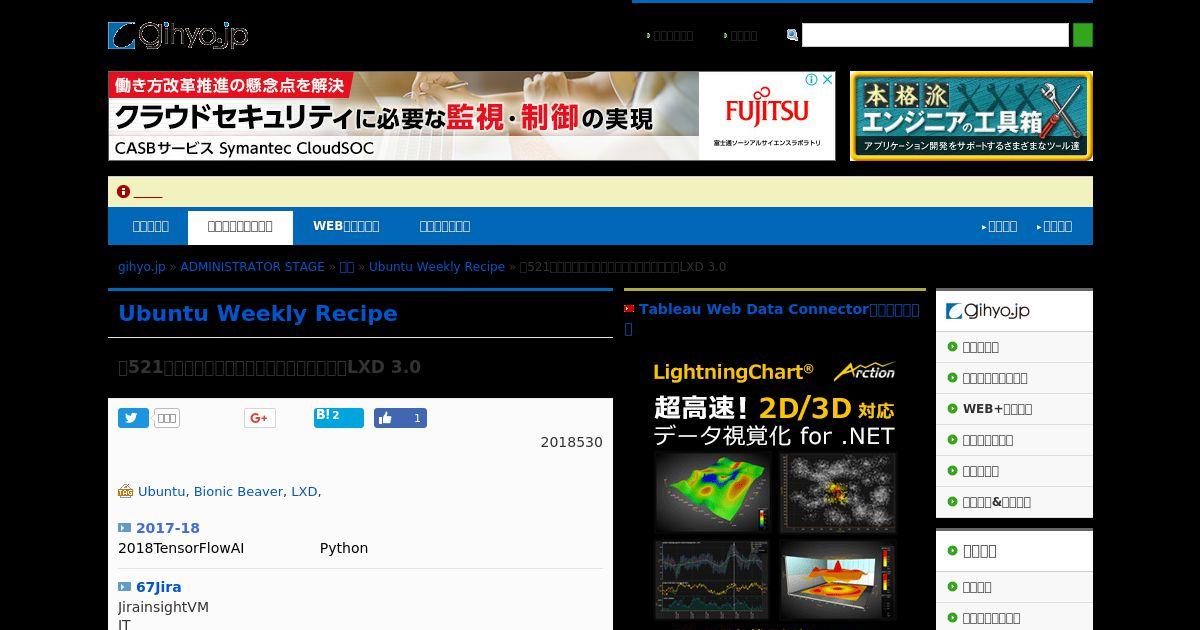Select the WEB tab in the blue navigation bar

346,226
